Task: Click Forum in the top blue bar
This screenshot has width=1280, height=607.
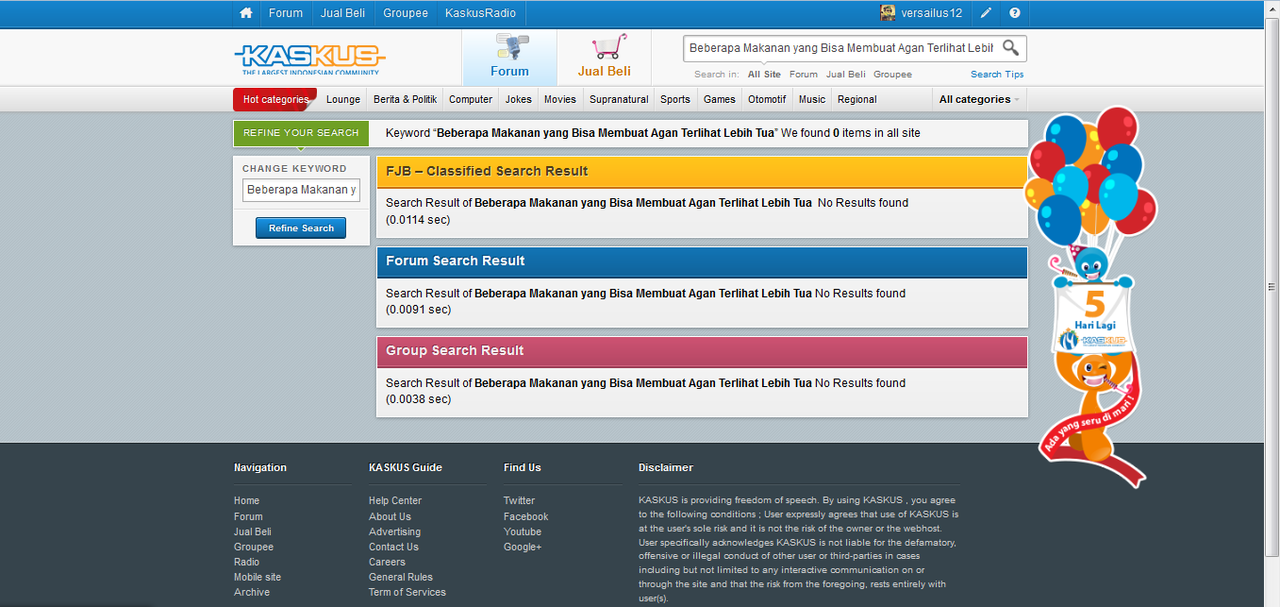Action: pos(285,13)
